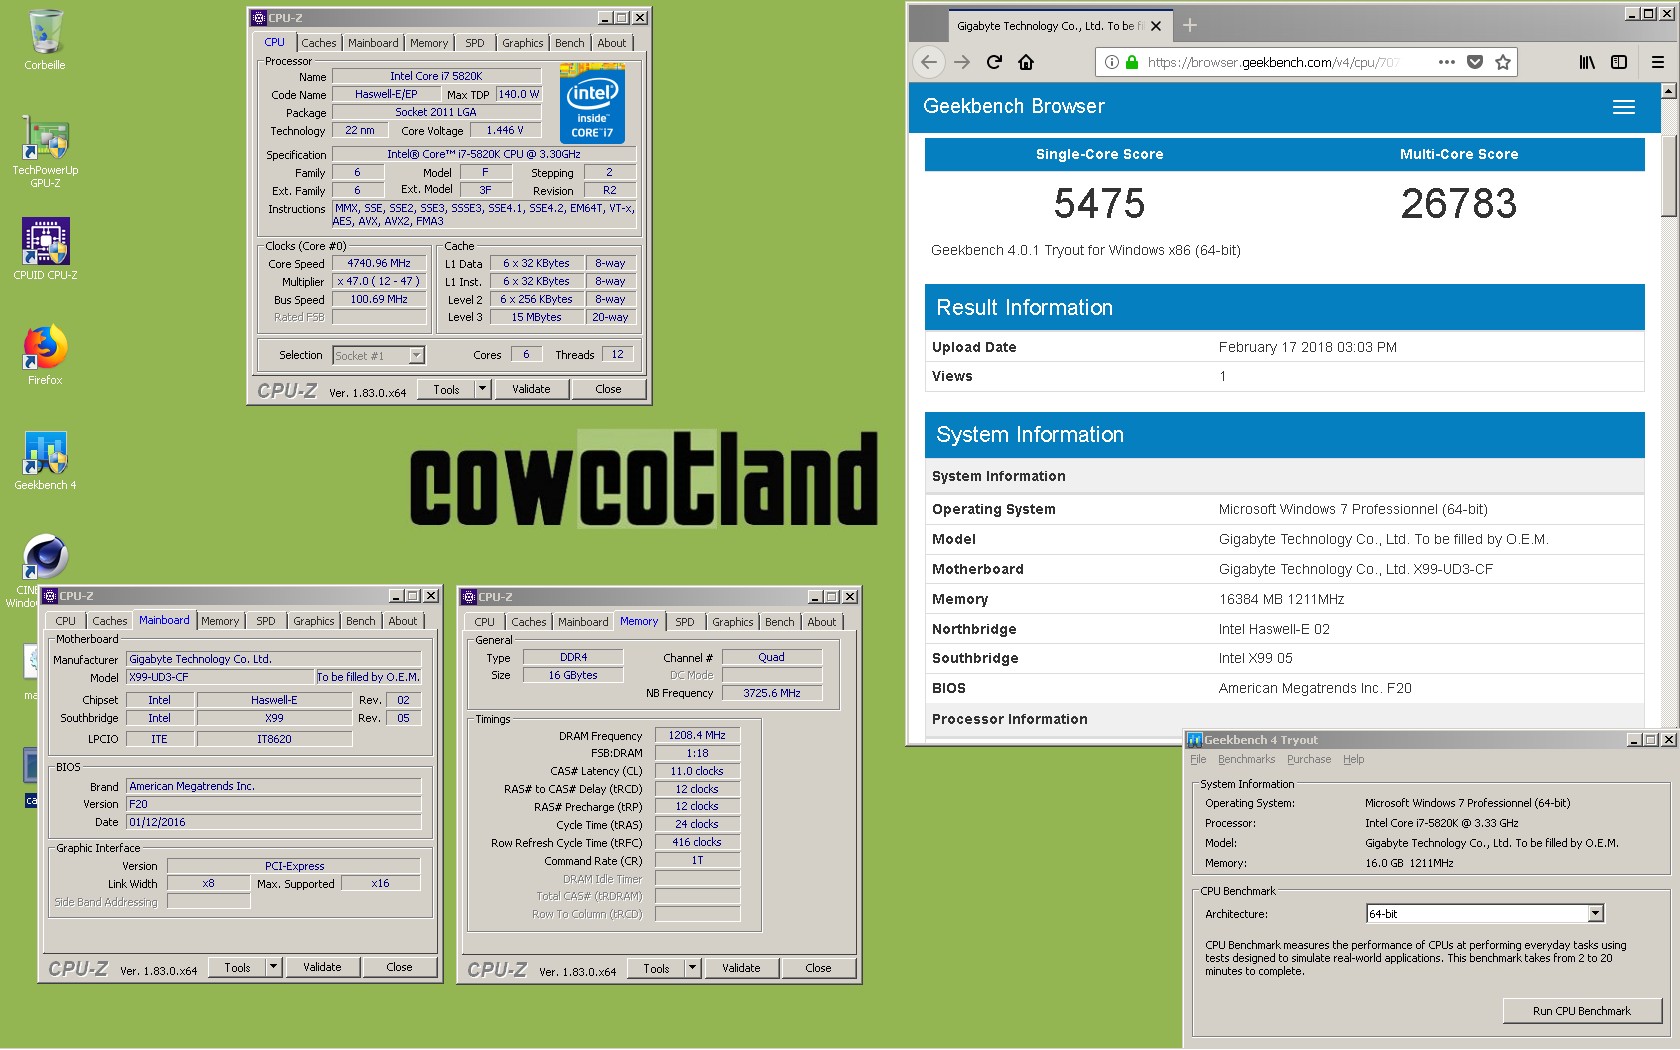Open Tools dropdown arrow in Mainboard CPU-Z window
The image size is (1680, 1050).
[273, 967]
